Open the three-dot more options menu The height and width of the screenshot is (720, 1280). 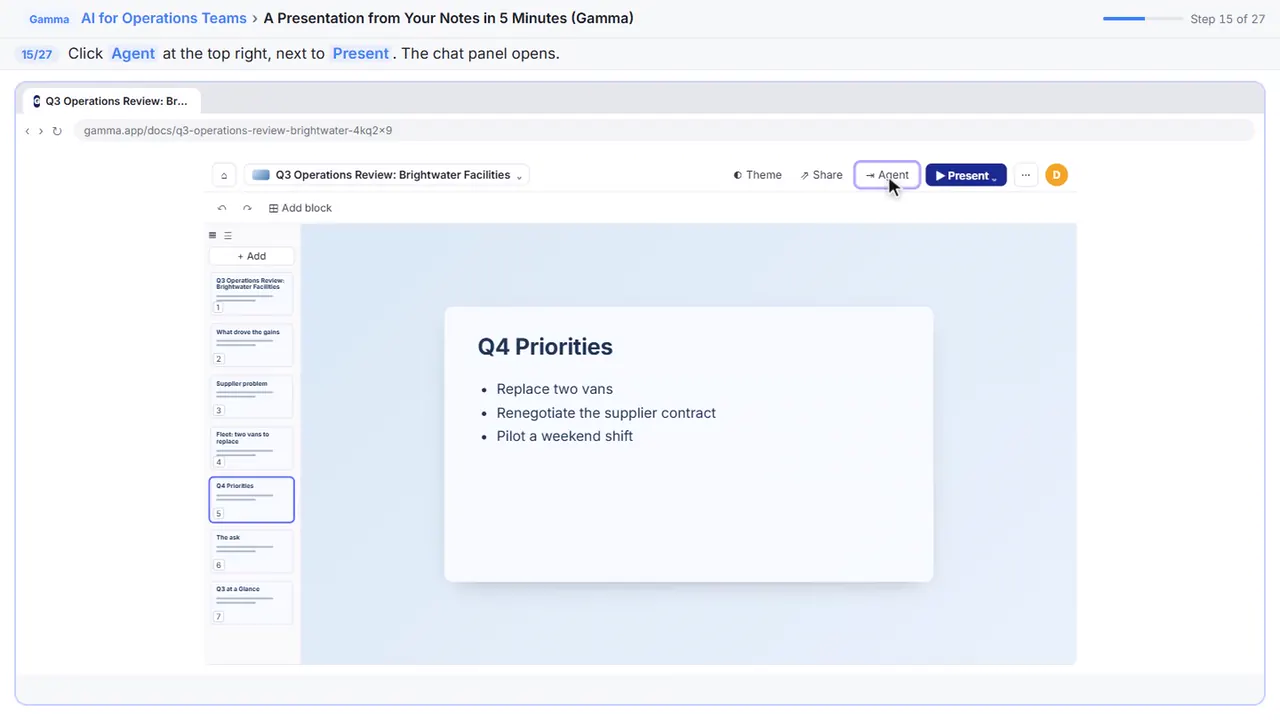[x=1025, y=175]
